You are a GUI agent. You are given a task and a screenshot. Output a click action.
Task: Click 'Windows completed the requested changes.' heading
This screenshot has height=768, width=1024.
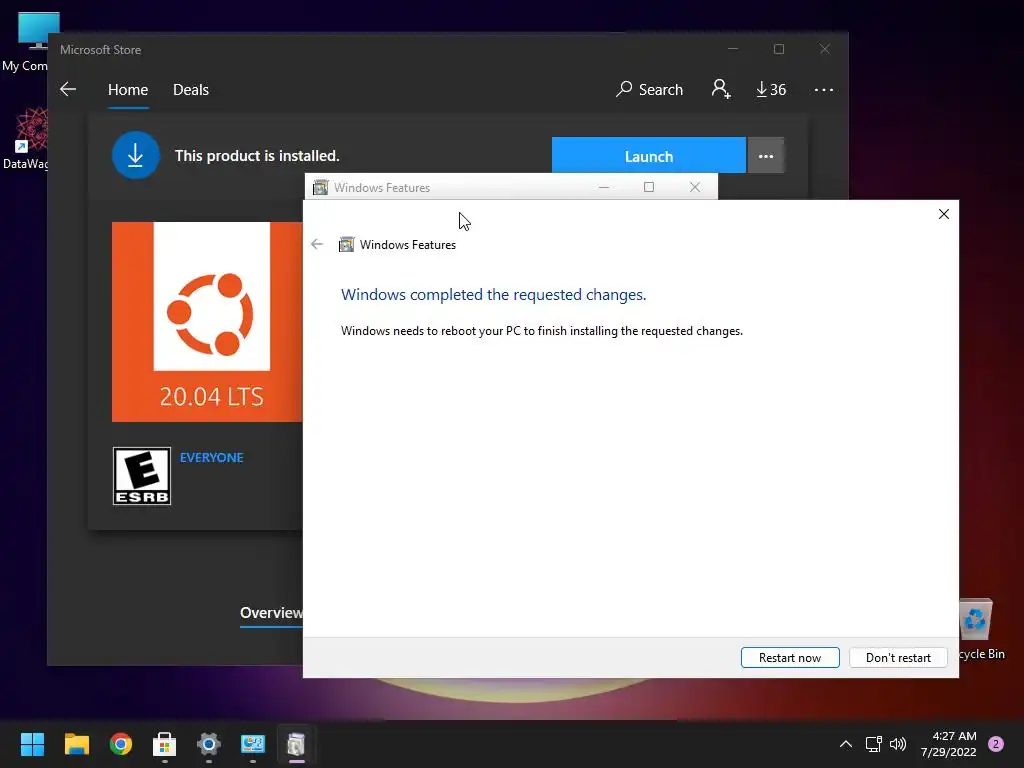coord(494,295)
